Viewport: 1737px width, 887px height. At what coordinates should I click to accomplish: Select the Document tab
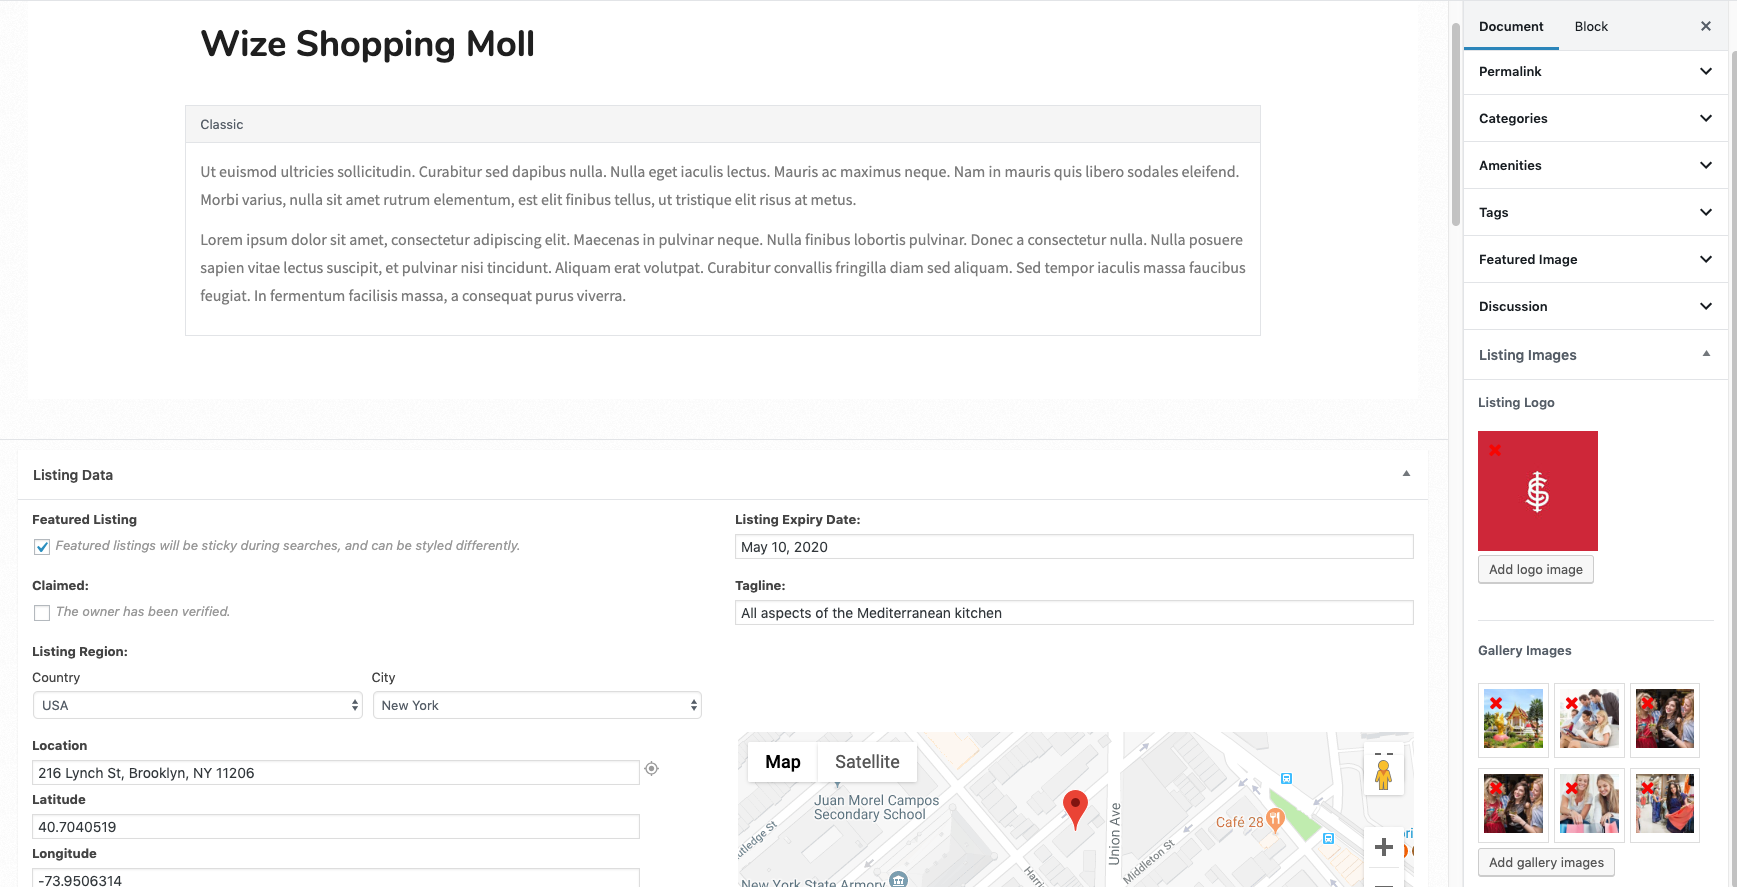1511,26
